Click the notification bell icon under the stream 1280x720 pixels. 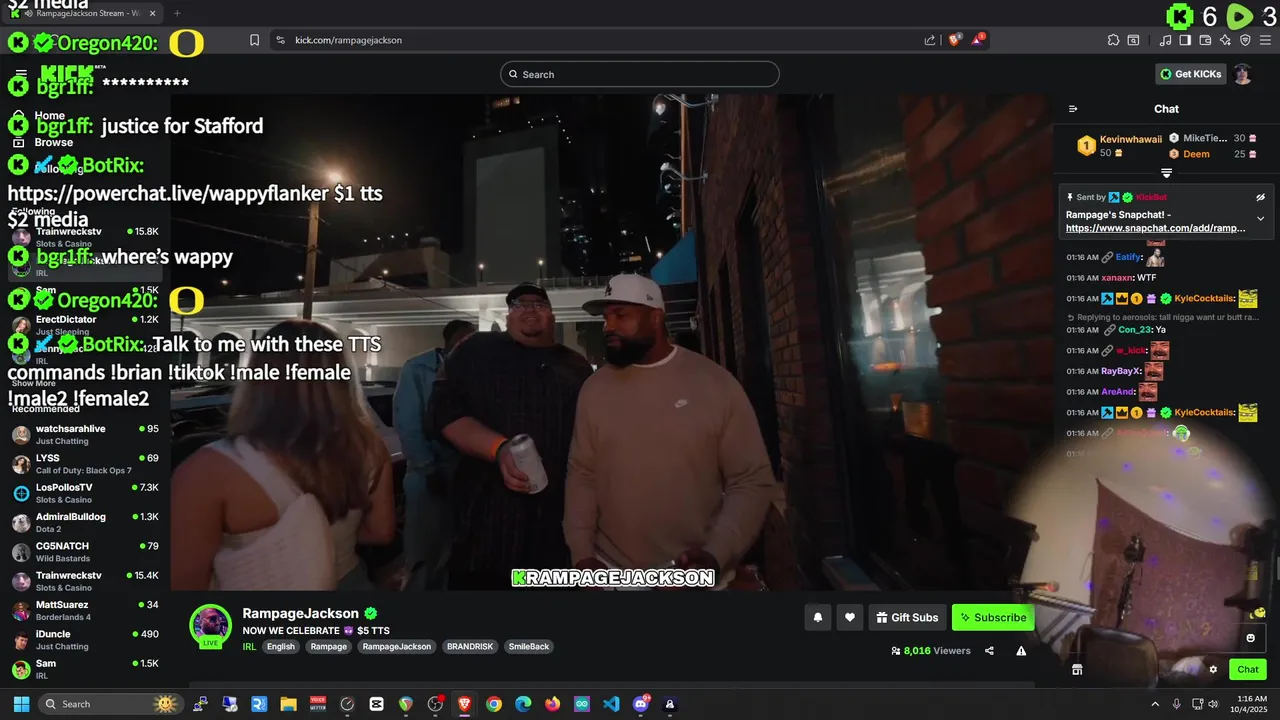click(x=818, y=618)
